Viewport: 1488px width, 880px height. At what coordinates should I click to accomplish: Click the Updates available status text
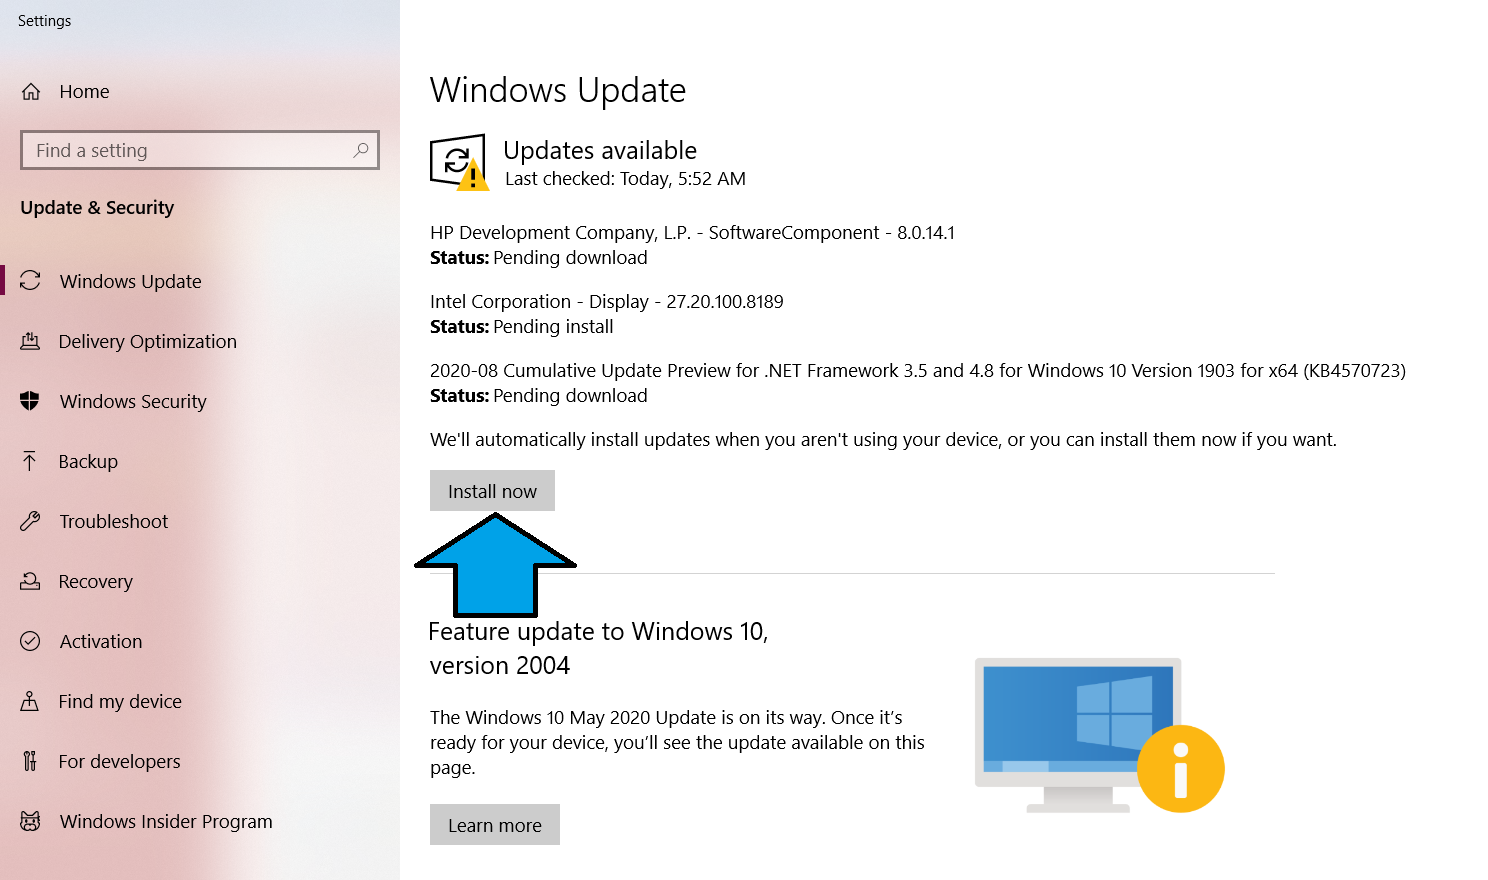(600, 150)
